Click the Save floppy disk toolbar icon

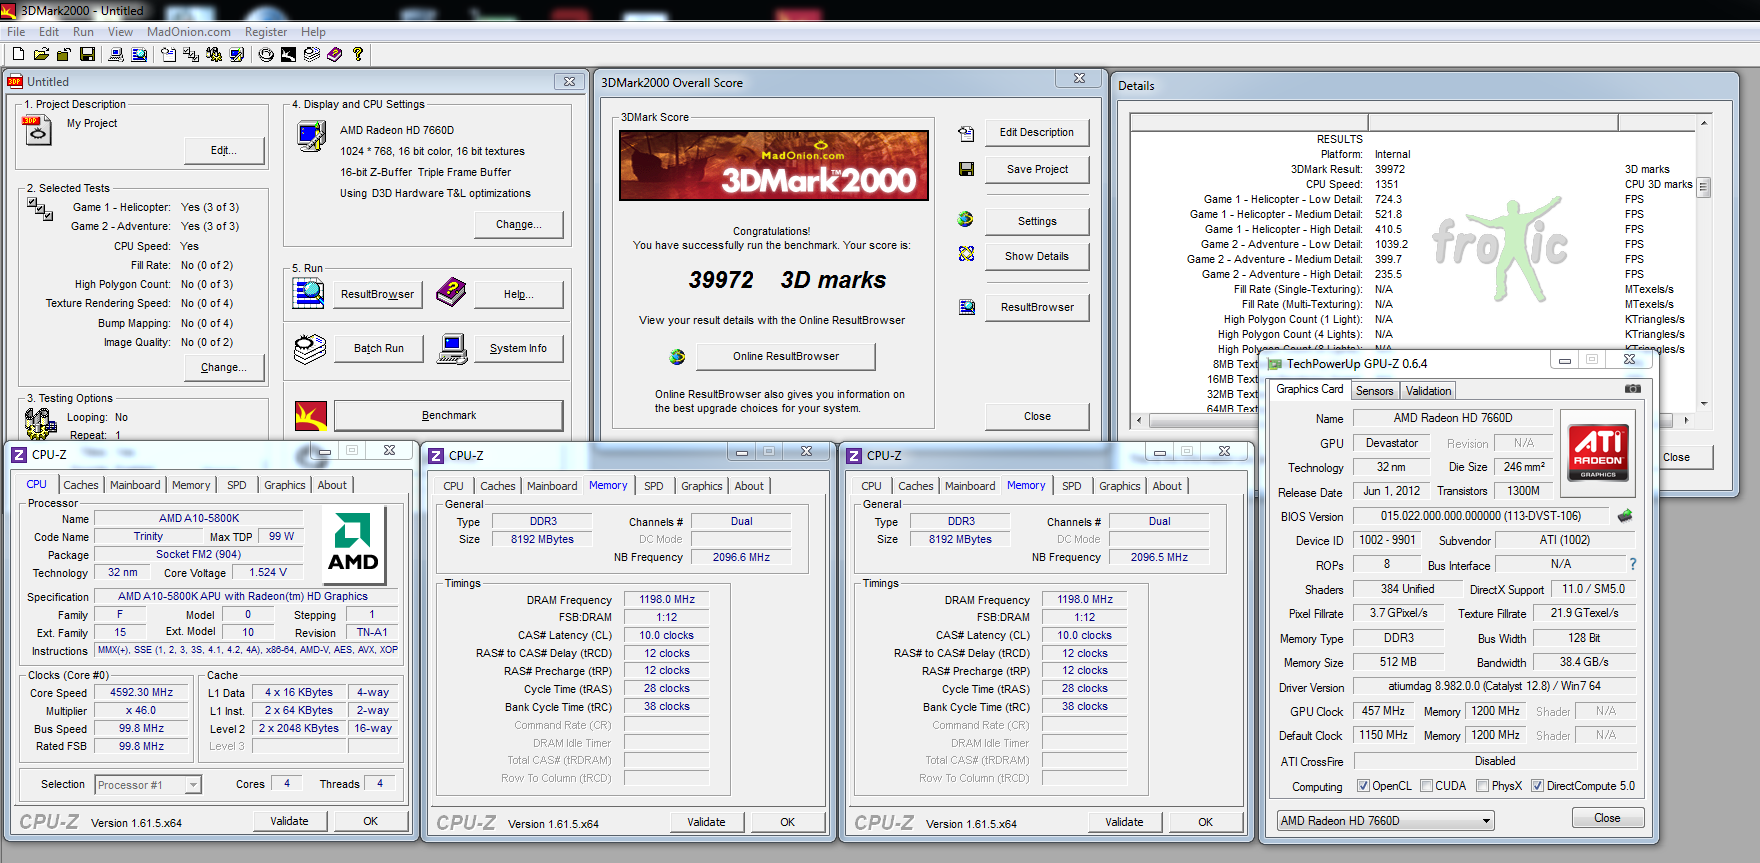coord(87,54)
